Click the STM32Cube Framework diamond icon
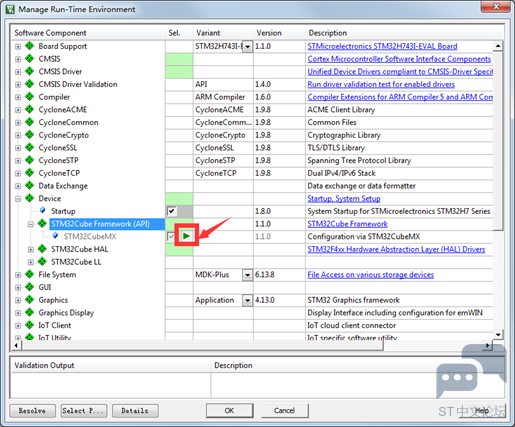The width and height of the screenshot is (515, 427). pyautogui.click(x=42, y=223)
